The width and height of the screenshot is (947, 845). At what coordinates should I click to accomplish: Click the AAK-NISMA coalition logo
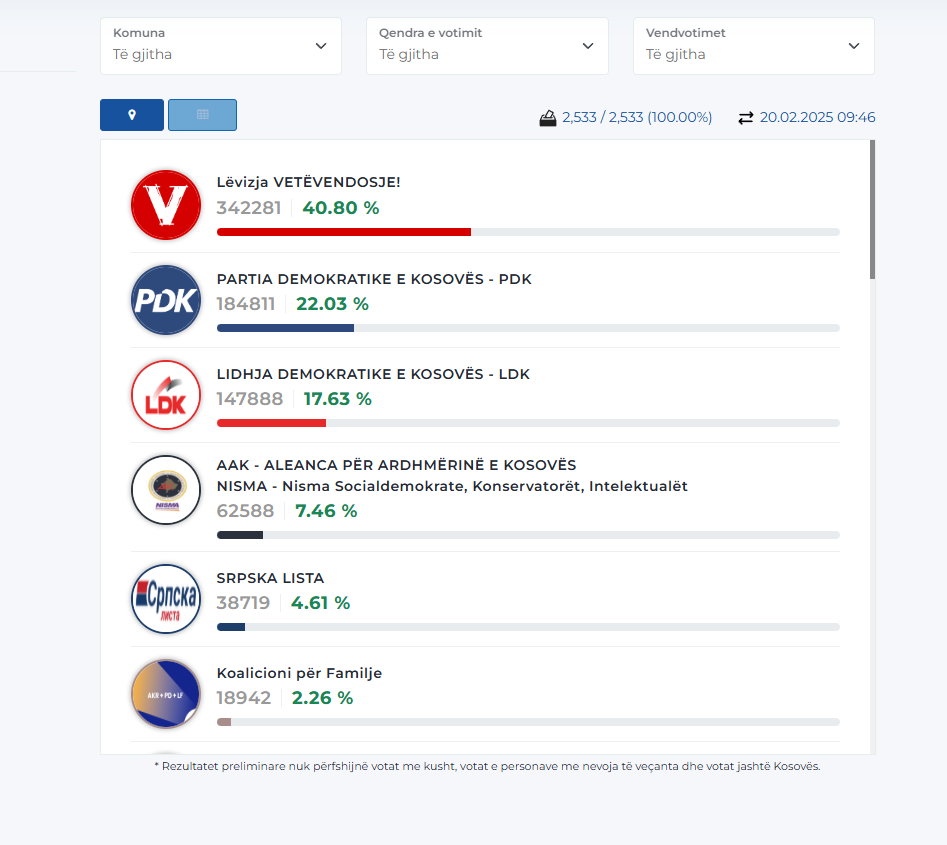click(x=166, y=490)
